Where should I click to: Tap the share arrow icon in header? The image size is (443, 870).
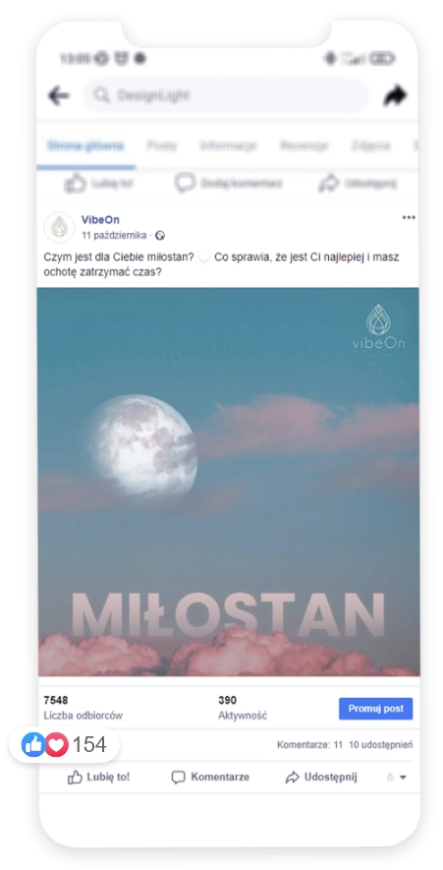(395, 95)
